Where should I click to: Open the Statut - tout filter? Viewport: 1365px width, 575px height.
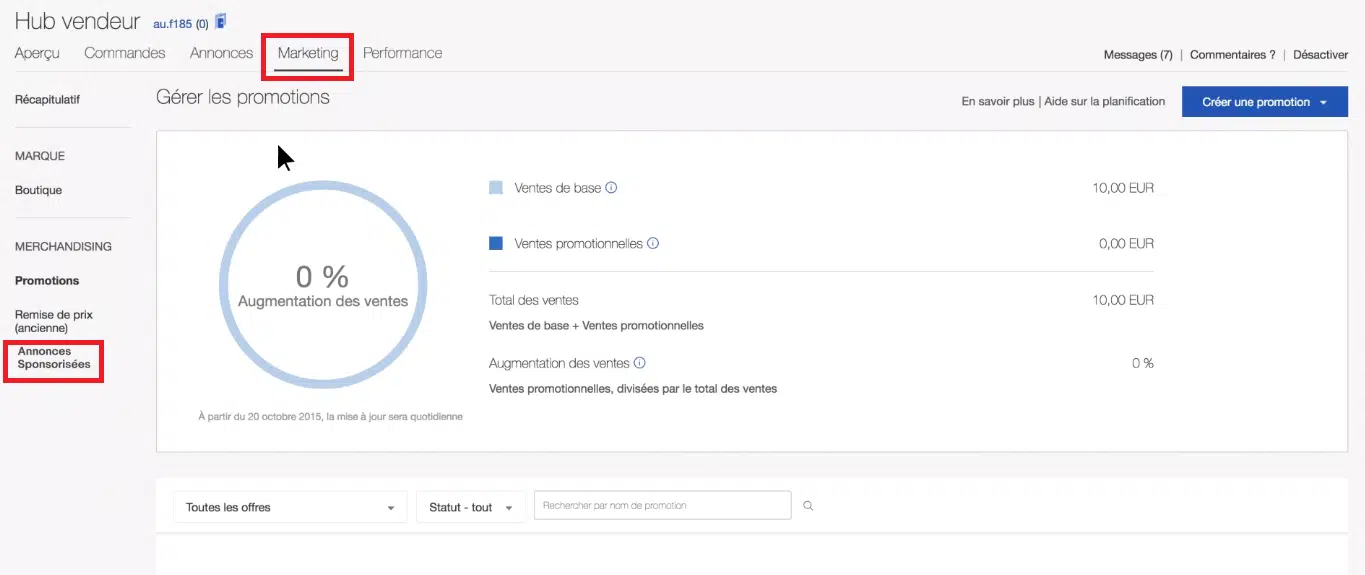(x=471, y=507)
